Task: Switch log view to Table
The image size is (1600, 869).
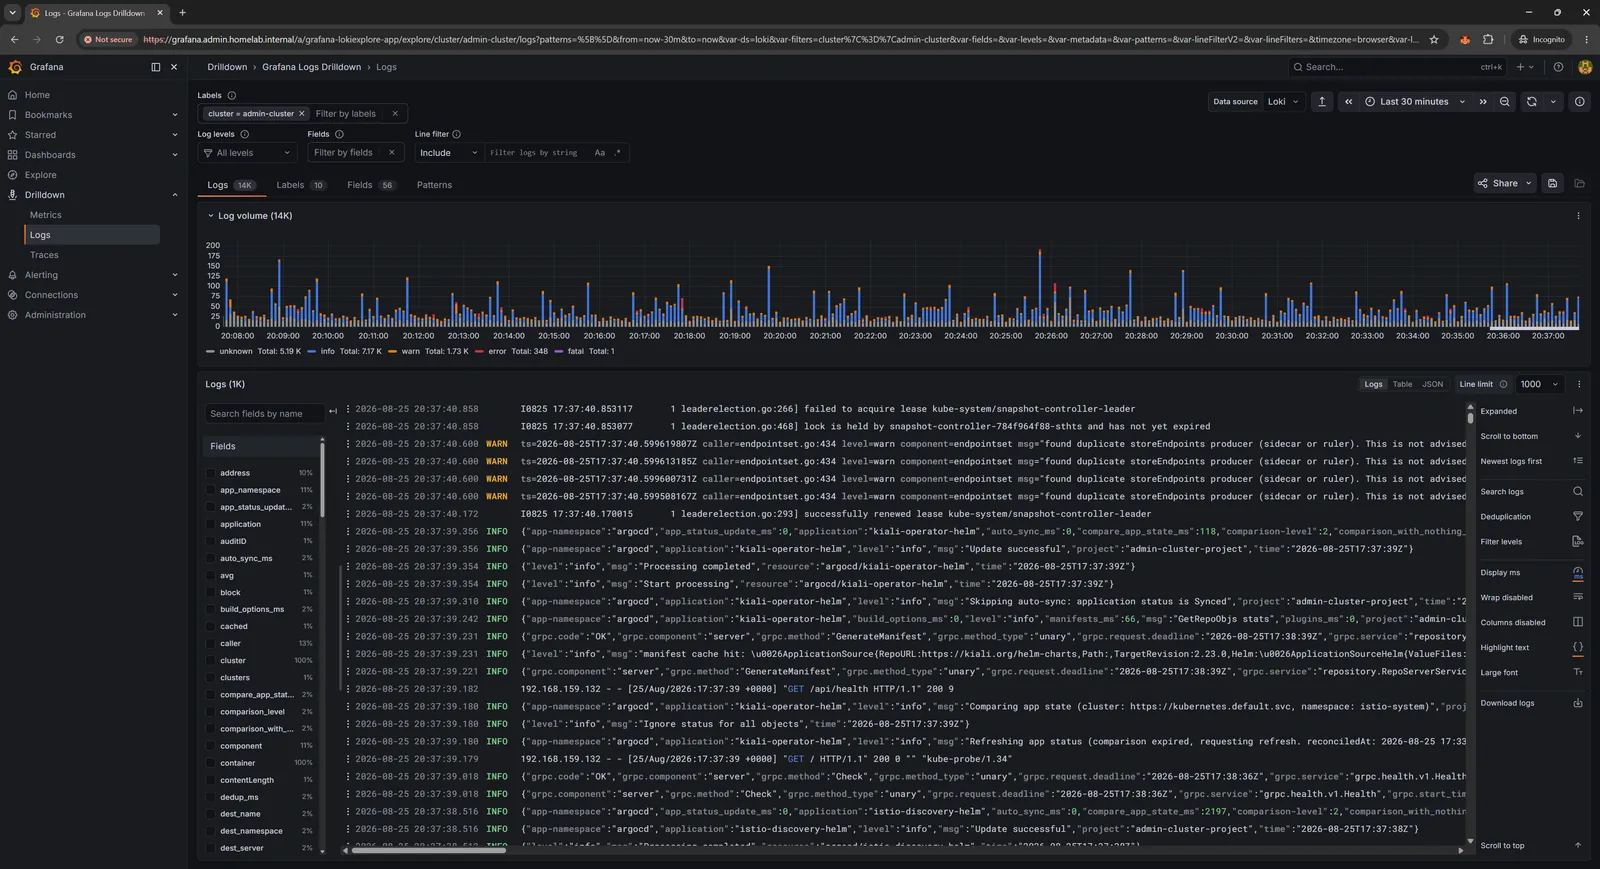Action: (1403, 384)
